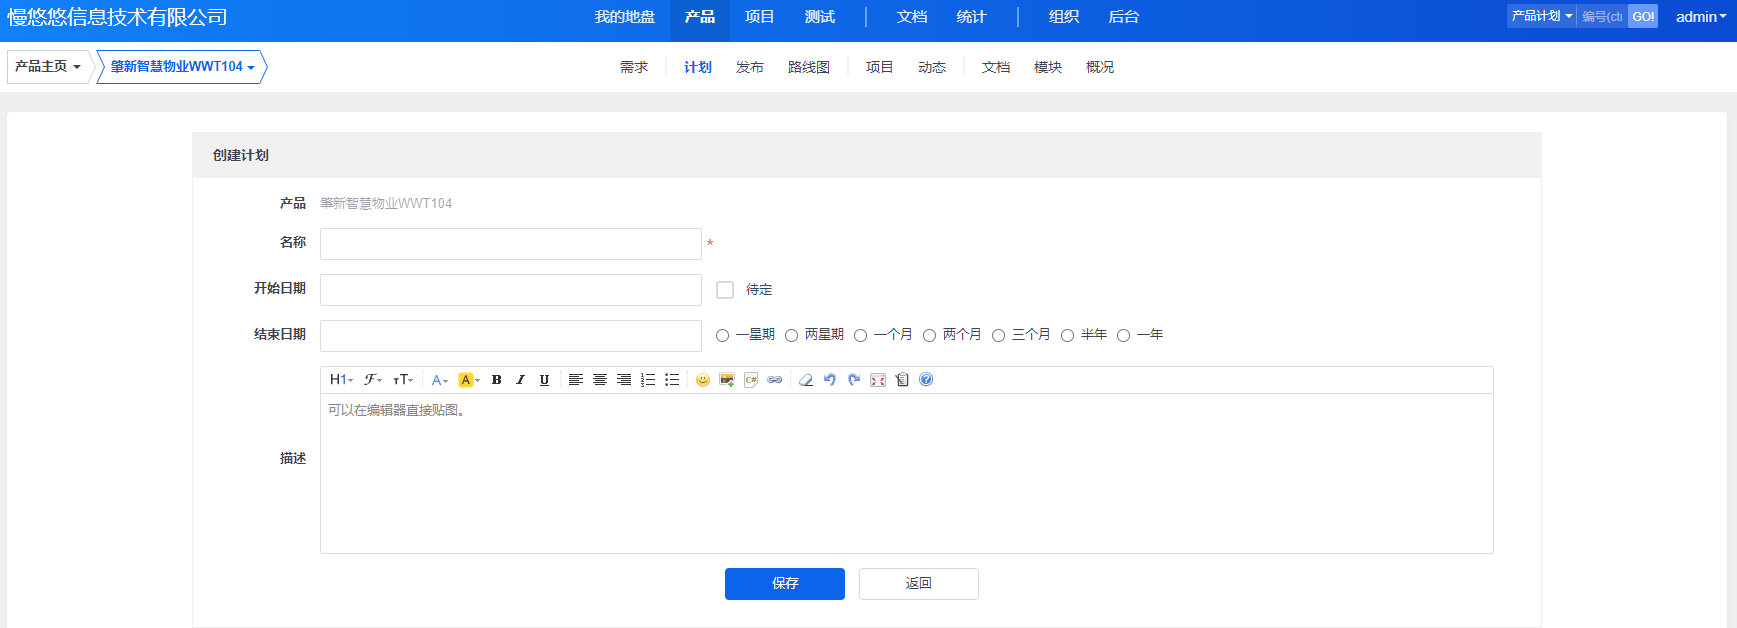The width and height of the screenshot is (1737, 628).
Task: Click the 保存 button
Action: [784, 584]
